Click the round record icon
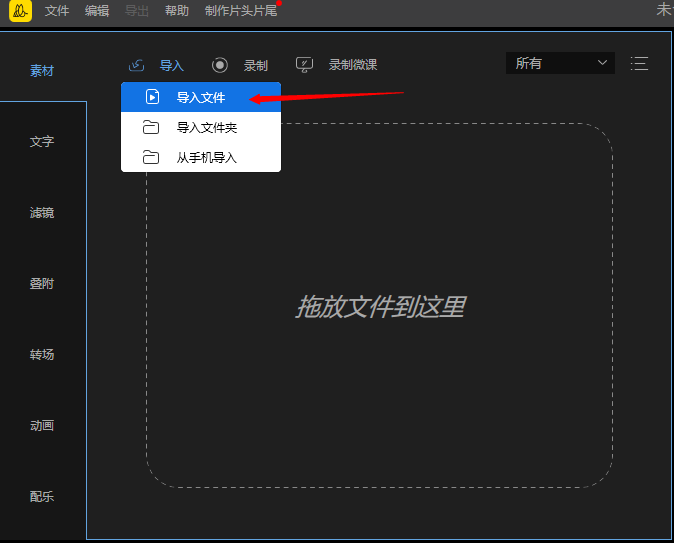Screen dimensions: 674x543 (x=220, y=65)
